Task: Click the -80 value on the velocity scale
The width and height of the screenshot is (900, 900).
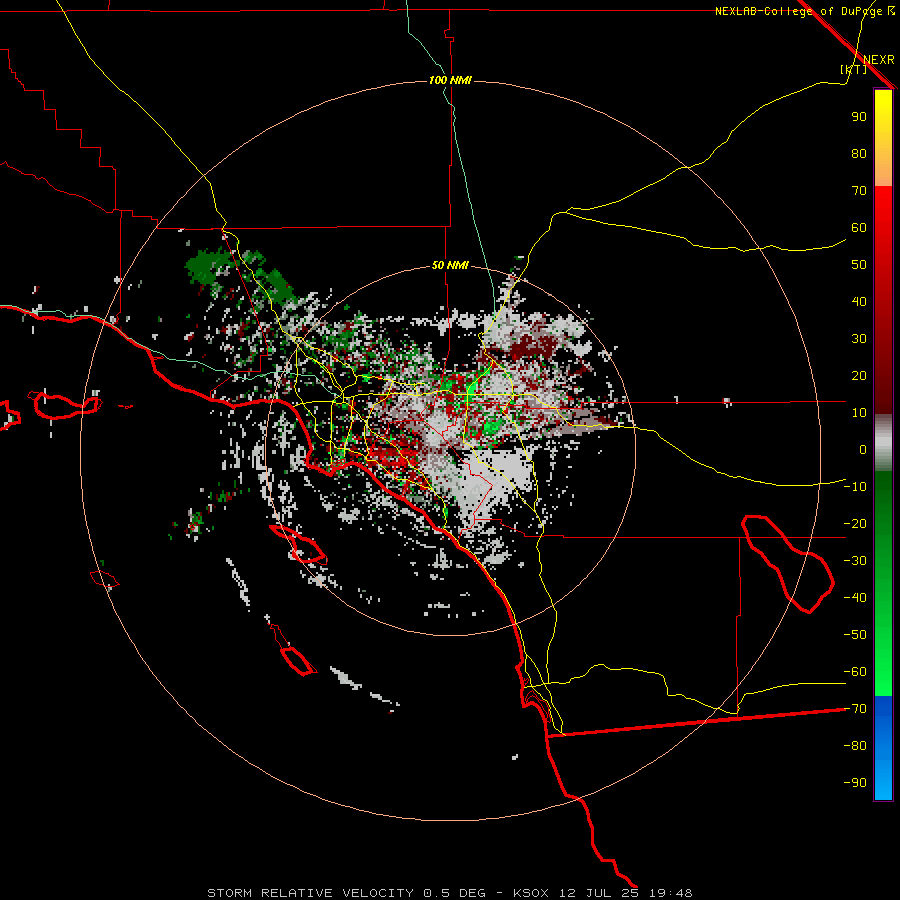Action: [x=855, y=746]
